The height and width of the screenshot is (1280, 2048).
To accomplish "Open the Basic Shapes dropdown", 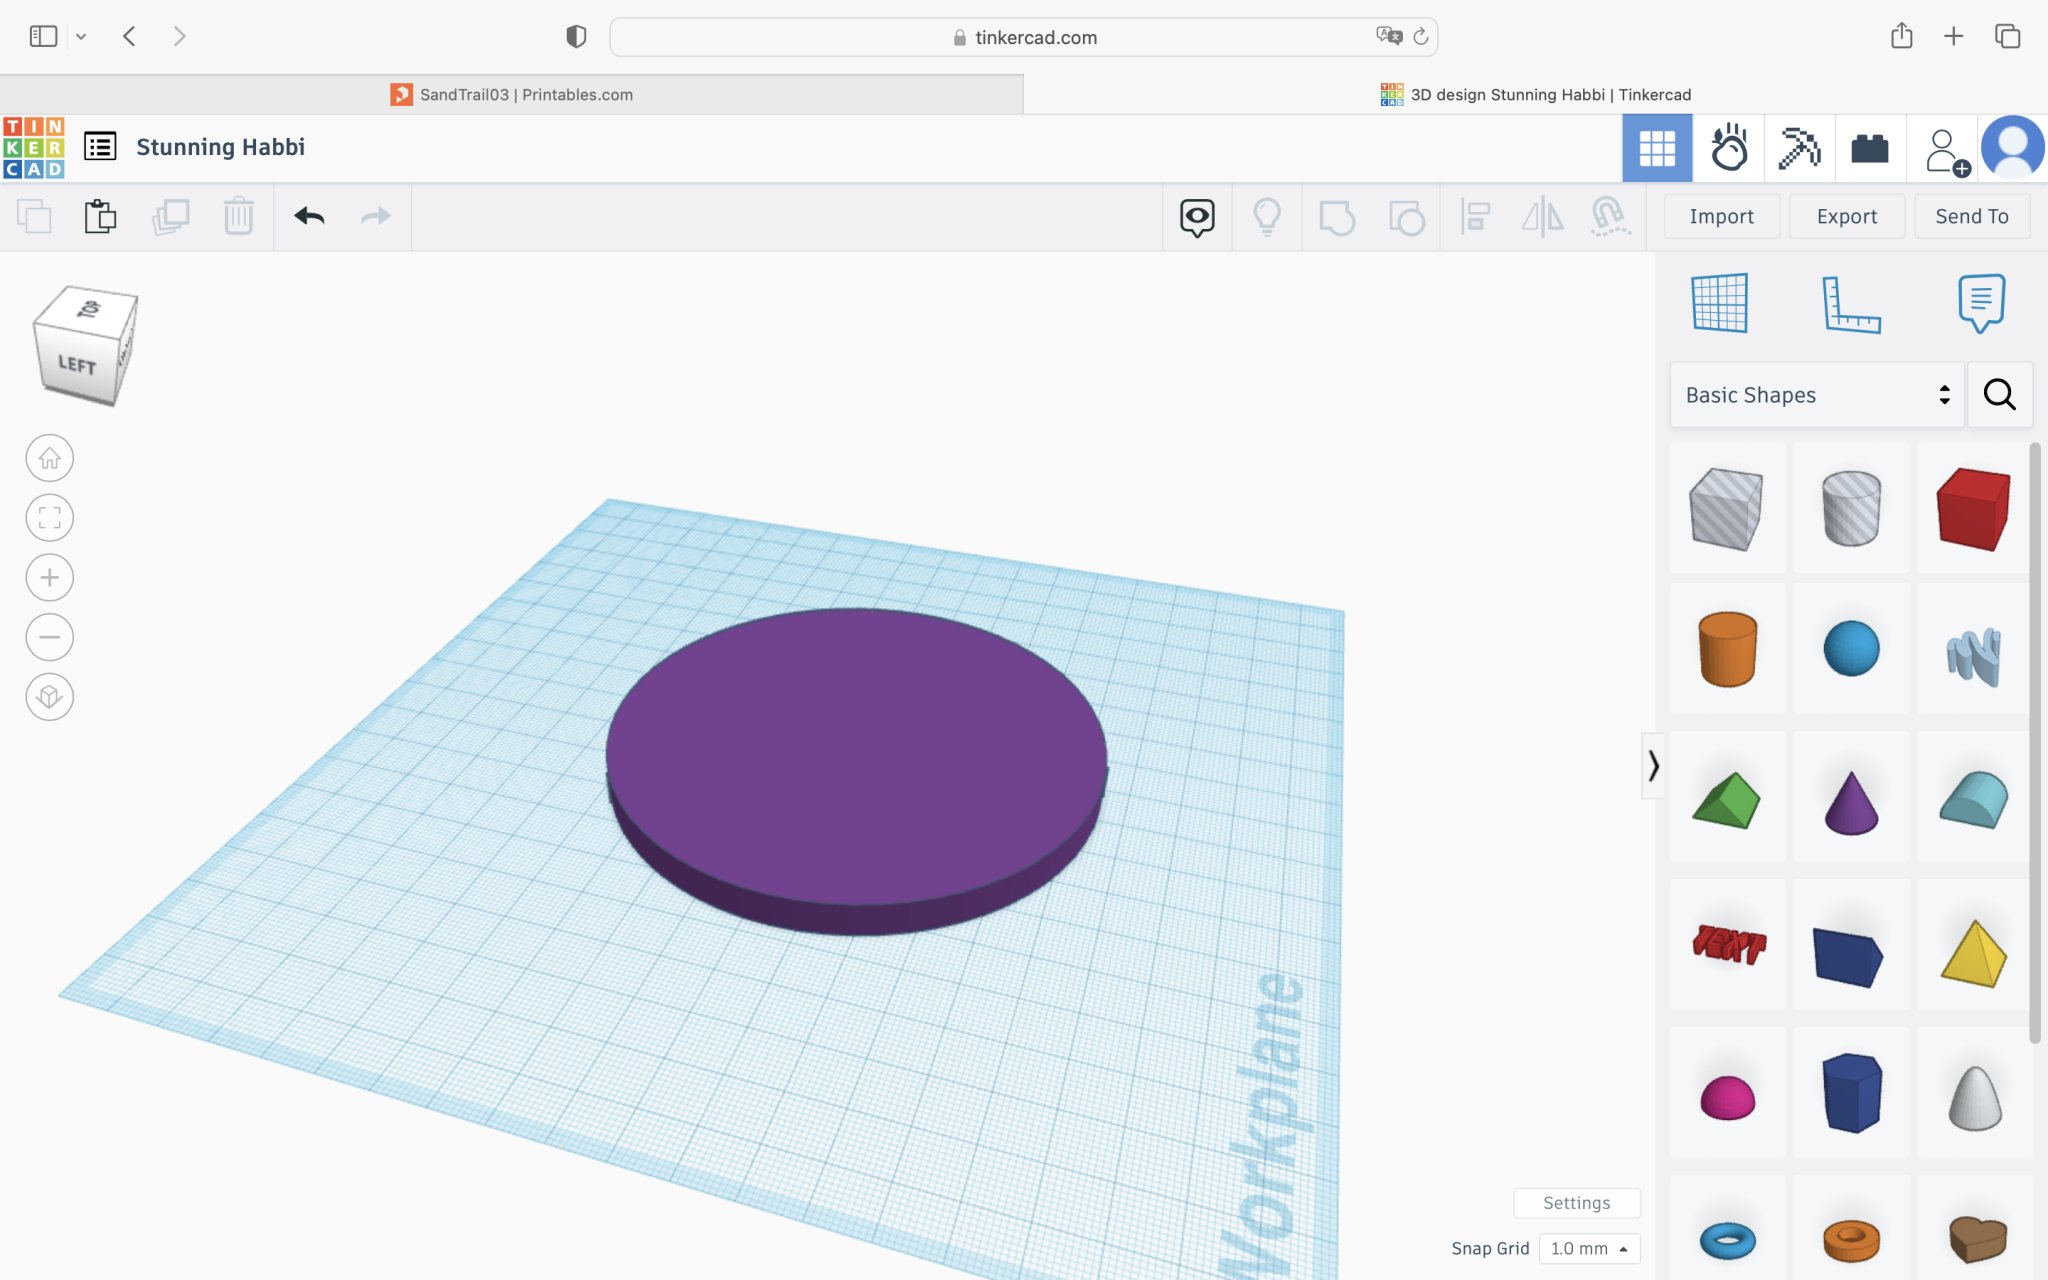I will tap(1816, 395).
